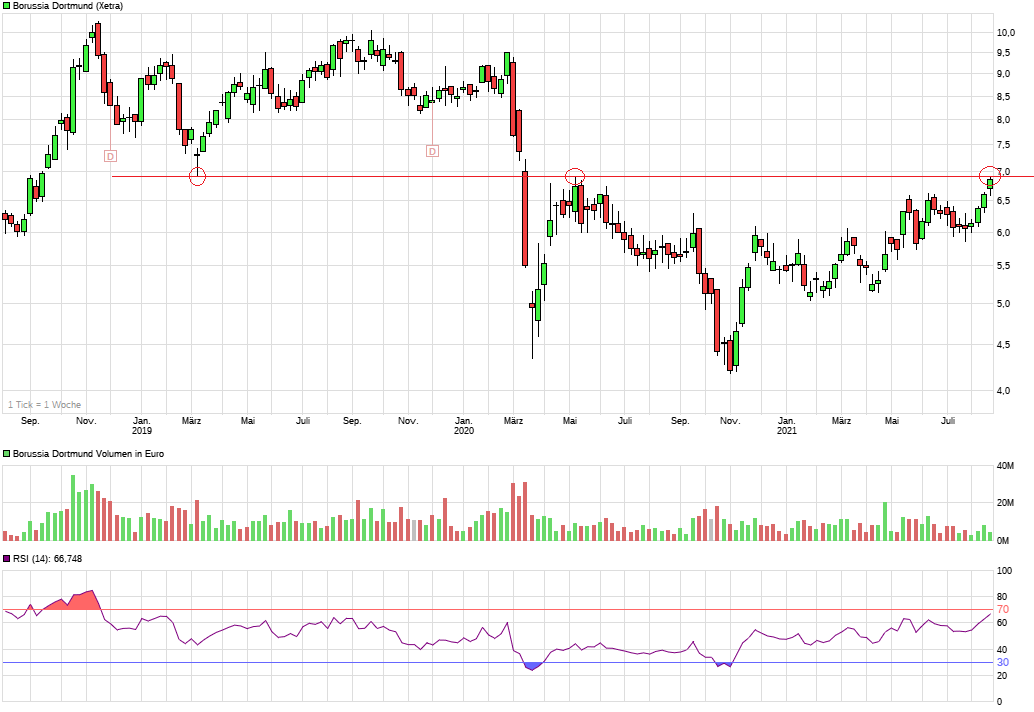Click the '0M' volume axis label
The width and height of the screenshot is (1034, 712).
(x=1003, y=541)
